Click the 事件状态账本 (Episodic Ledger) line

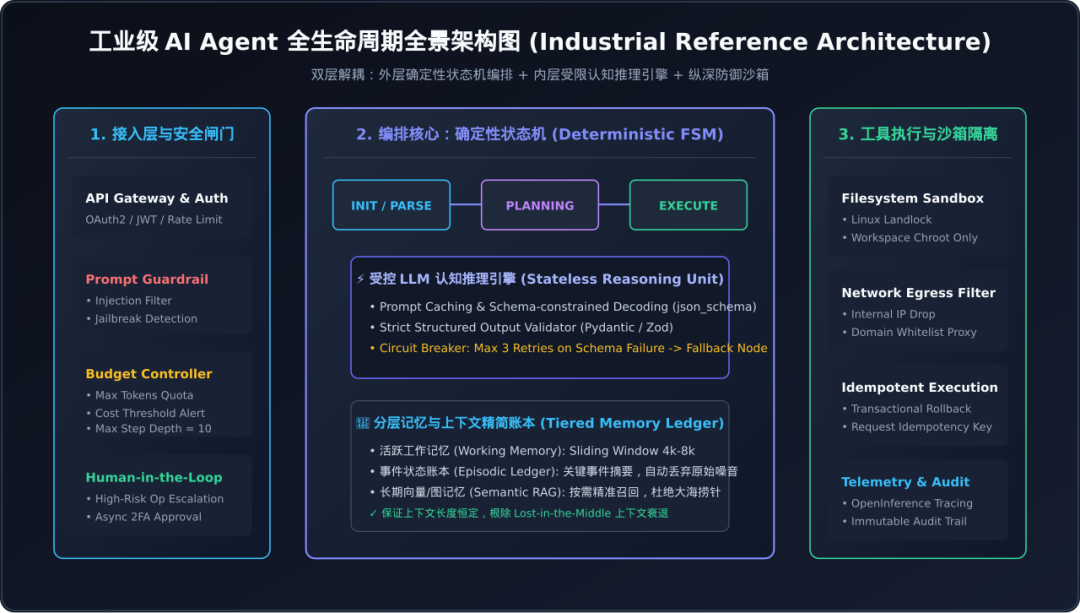pos(554,471)
